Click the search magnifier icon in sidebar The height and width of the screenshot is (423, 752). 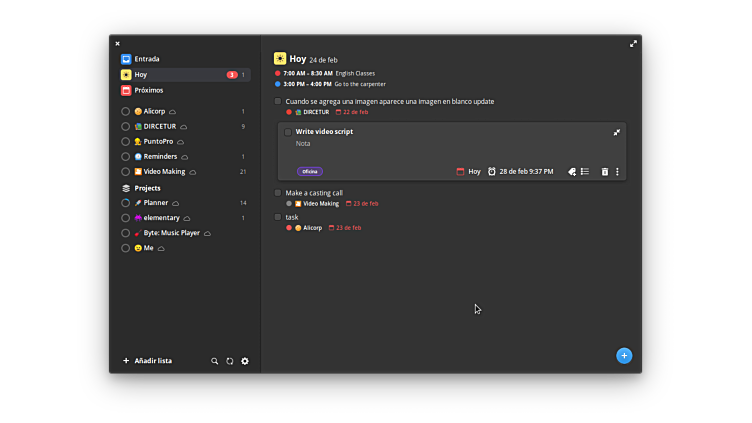[214, 361]
